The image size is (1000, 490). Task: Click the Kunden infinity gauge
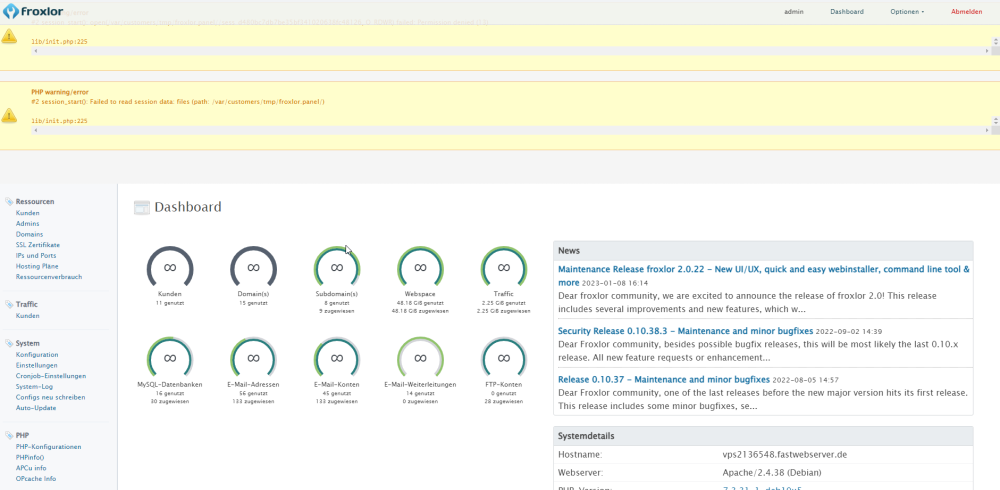(x=170, y=268)
